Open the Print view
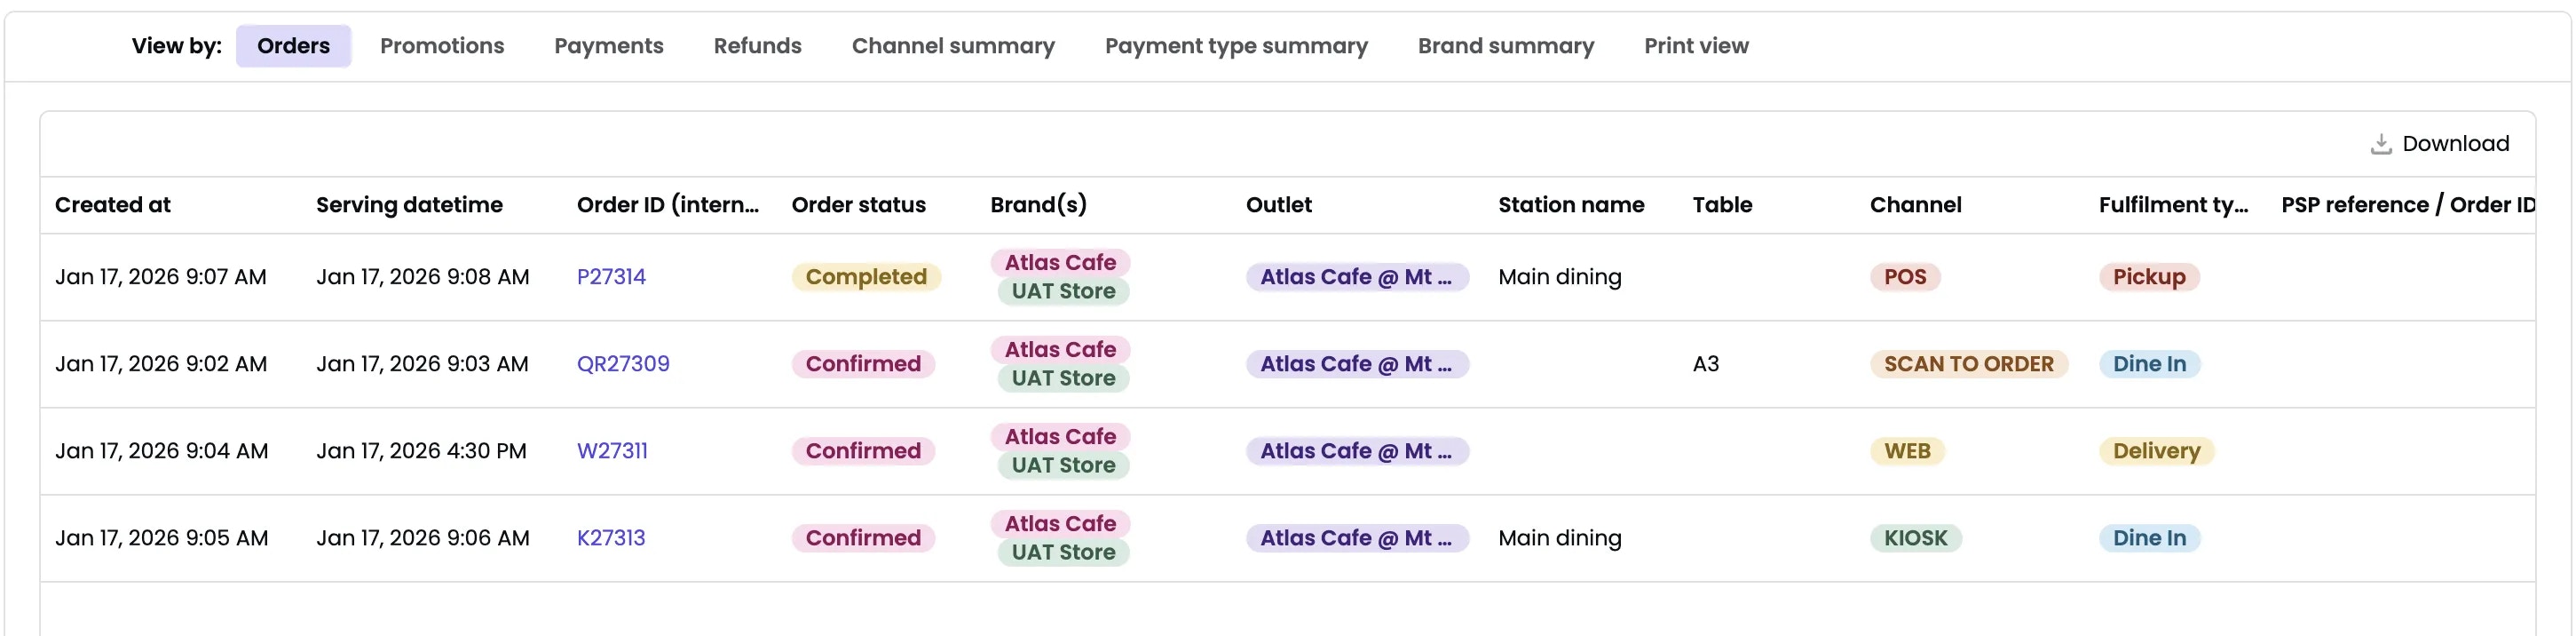The height and width of the screenshot is (636, 2576). (1697, 45)
